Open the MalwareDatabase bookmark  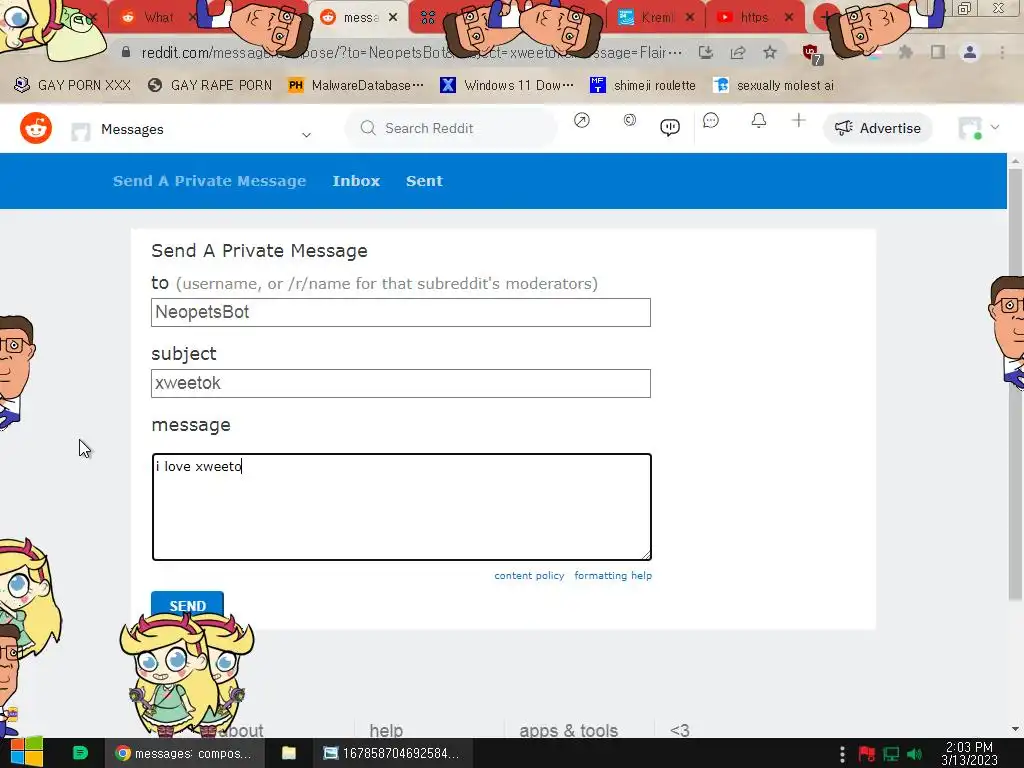[356, 85]
